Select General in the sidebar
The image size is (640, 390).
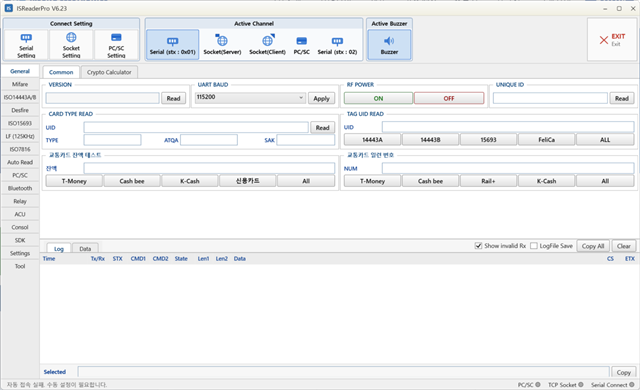coord(20,71)
